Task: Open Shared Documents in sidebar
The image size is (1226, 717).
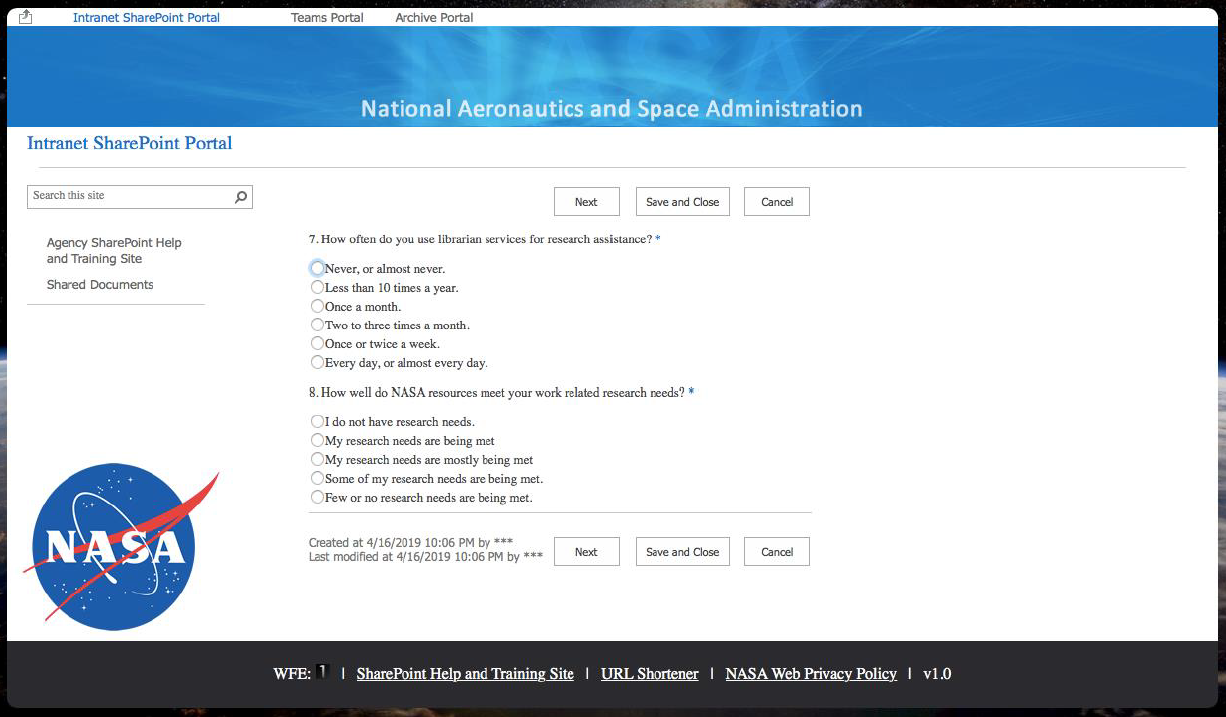Action: 100,285
